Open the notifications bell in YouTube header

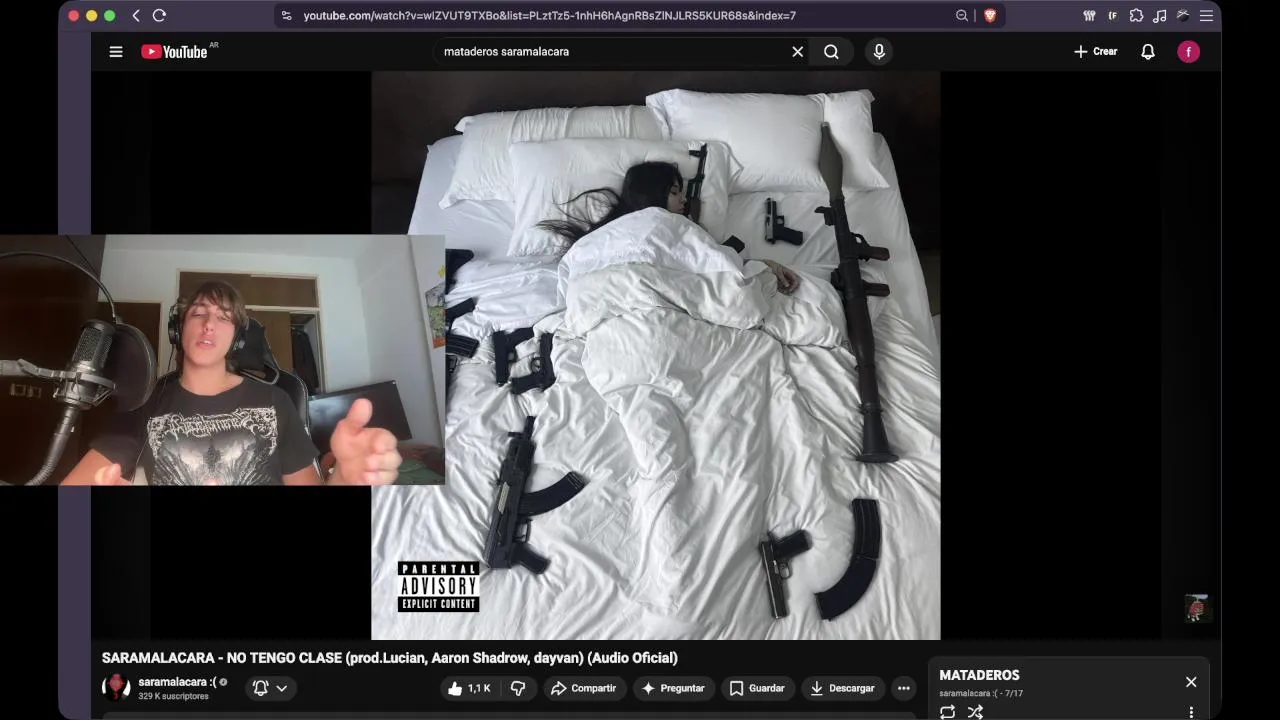click(1148, 52)
